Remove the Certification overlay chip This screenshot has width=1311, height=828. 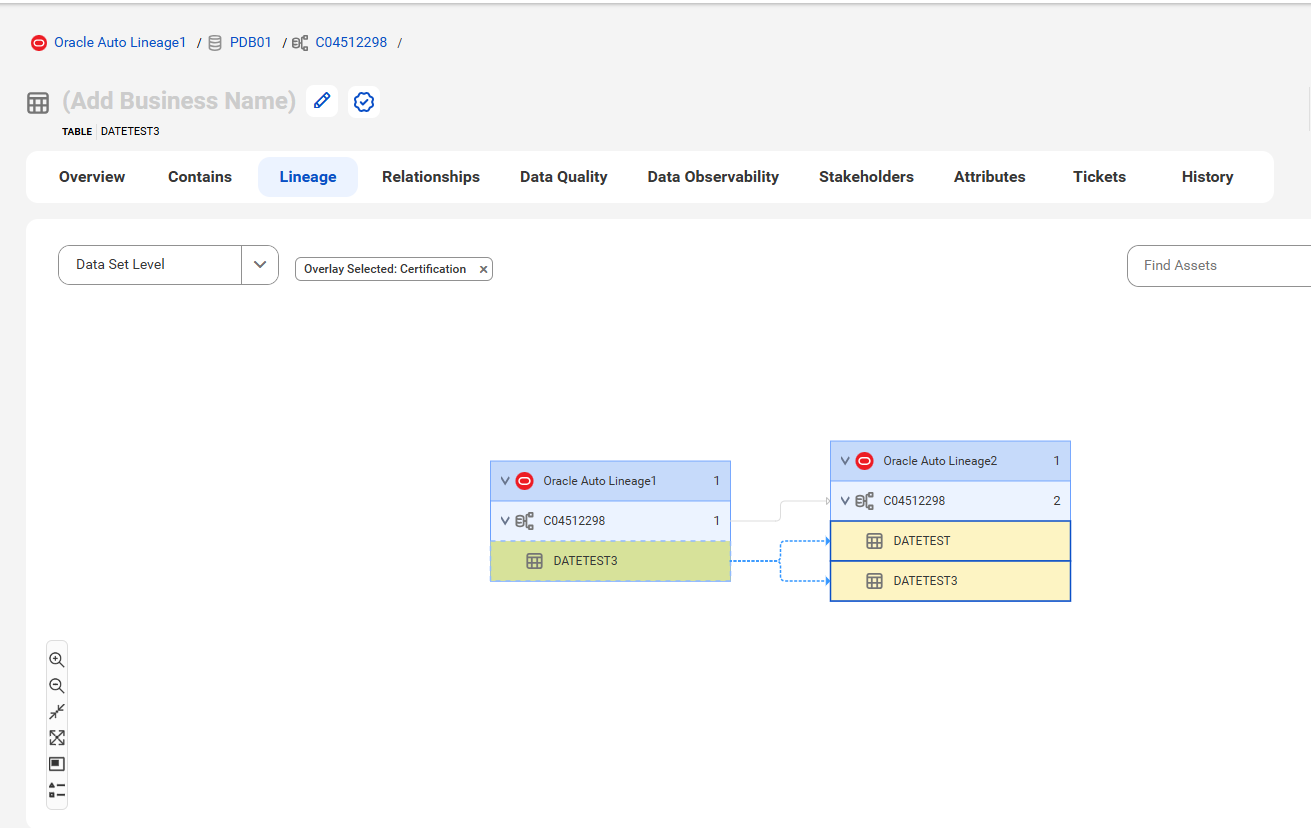tap(483, 269)
